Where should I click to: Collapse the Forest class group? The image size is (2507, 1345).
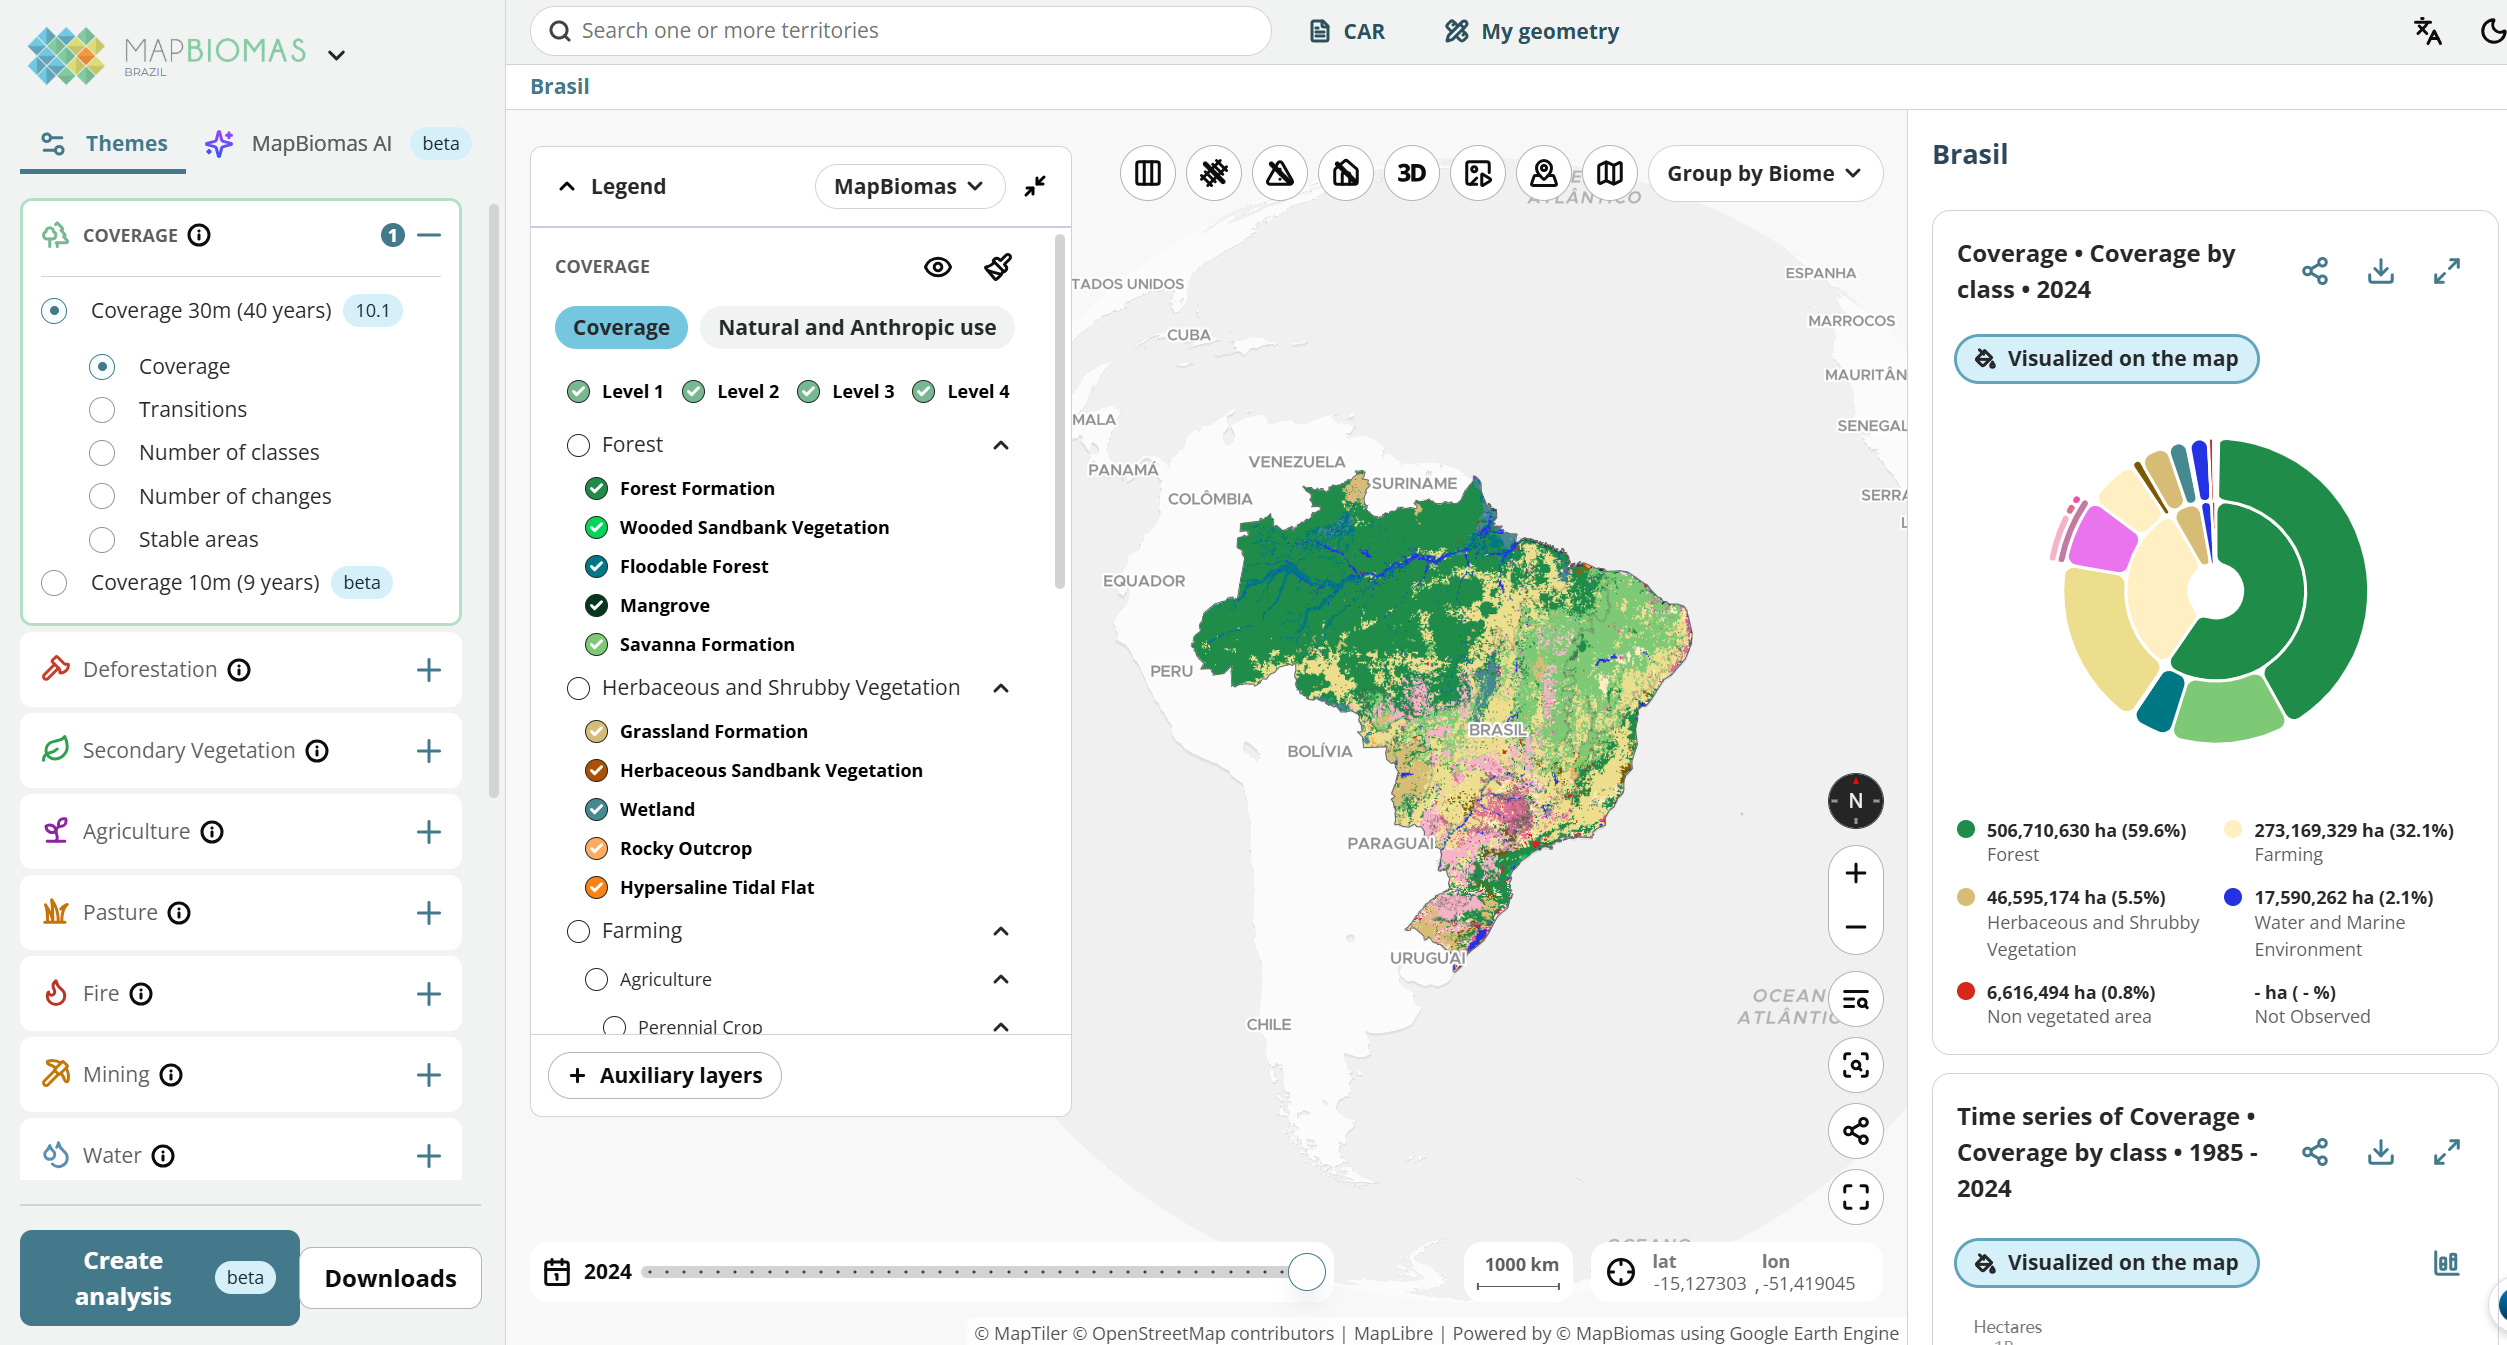tap(1000, 445)
